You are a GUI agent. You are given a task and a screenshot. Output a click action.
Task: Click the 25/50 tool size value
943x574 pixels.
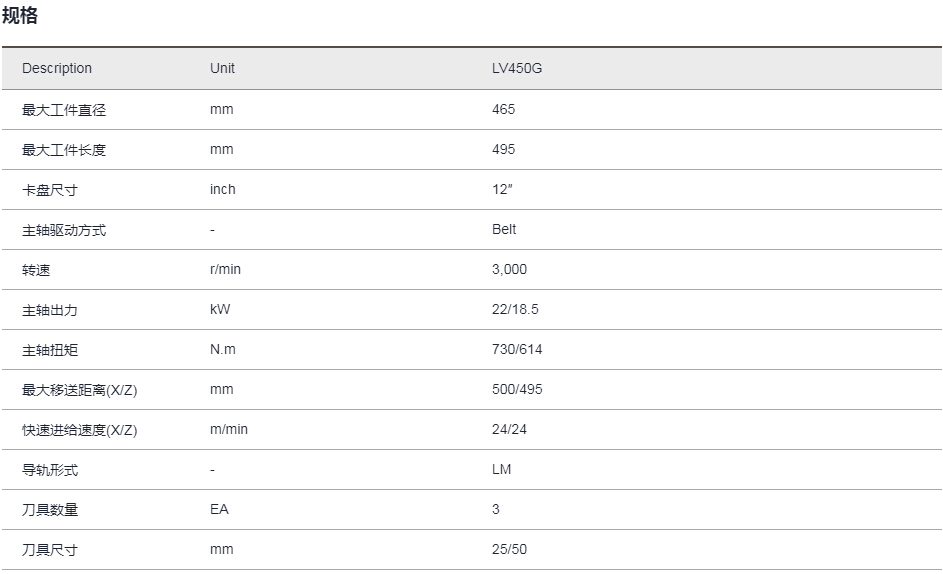[509, 549]
